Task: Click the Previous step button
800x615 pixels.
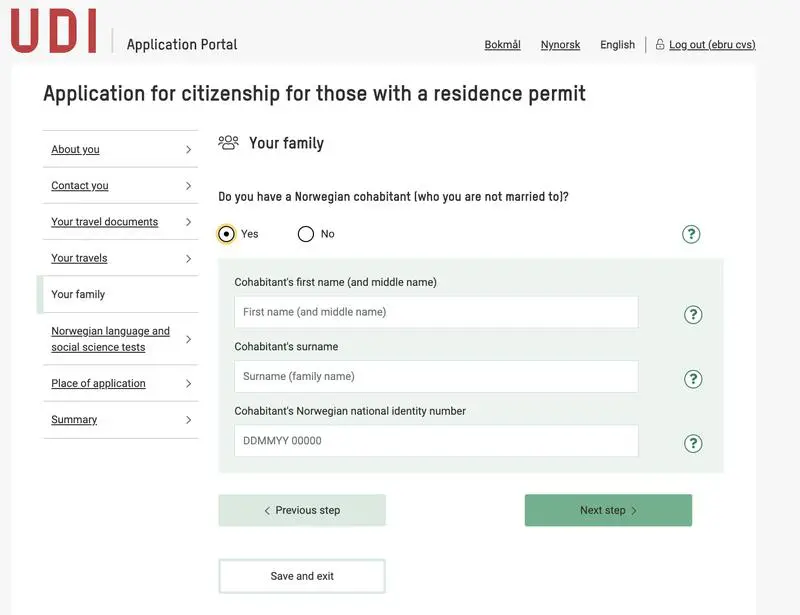Action: 302,510
